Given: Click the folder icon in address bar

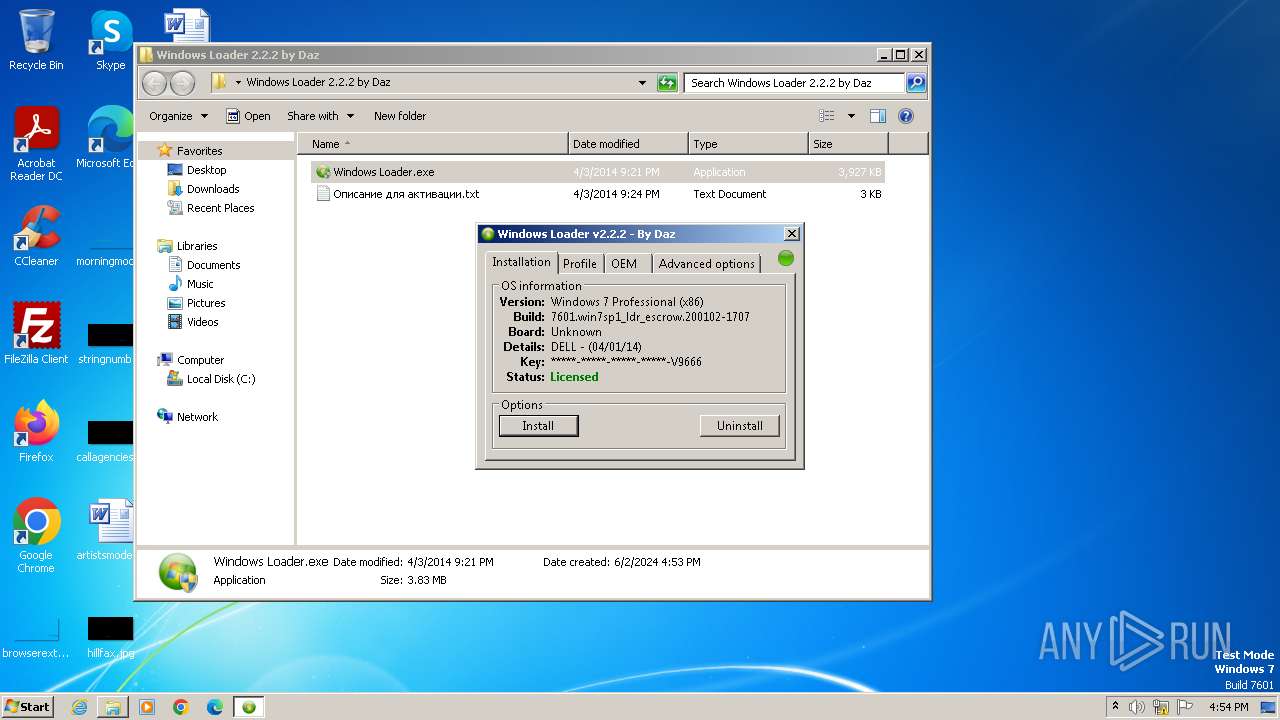Looking at the screenshot, I should (x=219, y=83).
